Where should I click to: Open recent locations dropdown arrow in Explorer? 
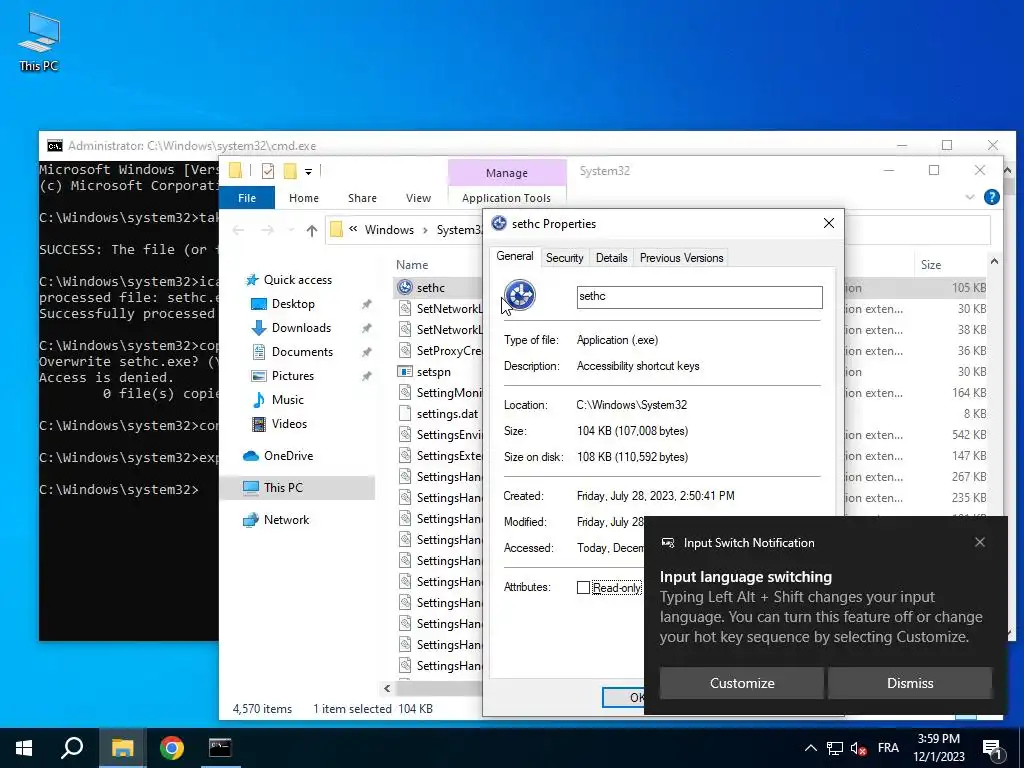pos(291,231)
